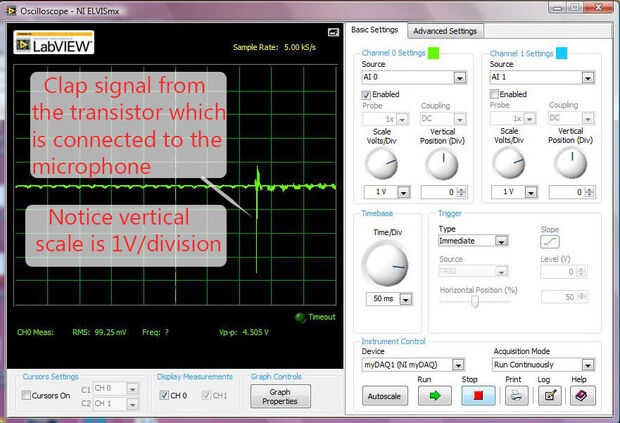Toggle CH 0 display measurements checkbox
Viewport: 620px width, 423px height.
coord(164,395)
